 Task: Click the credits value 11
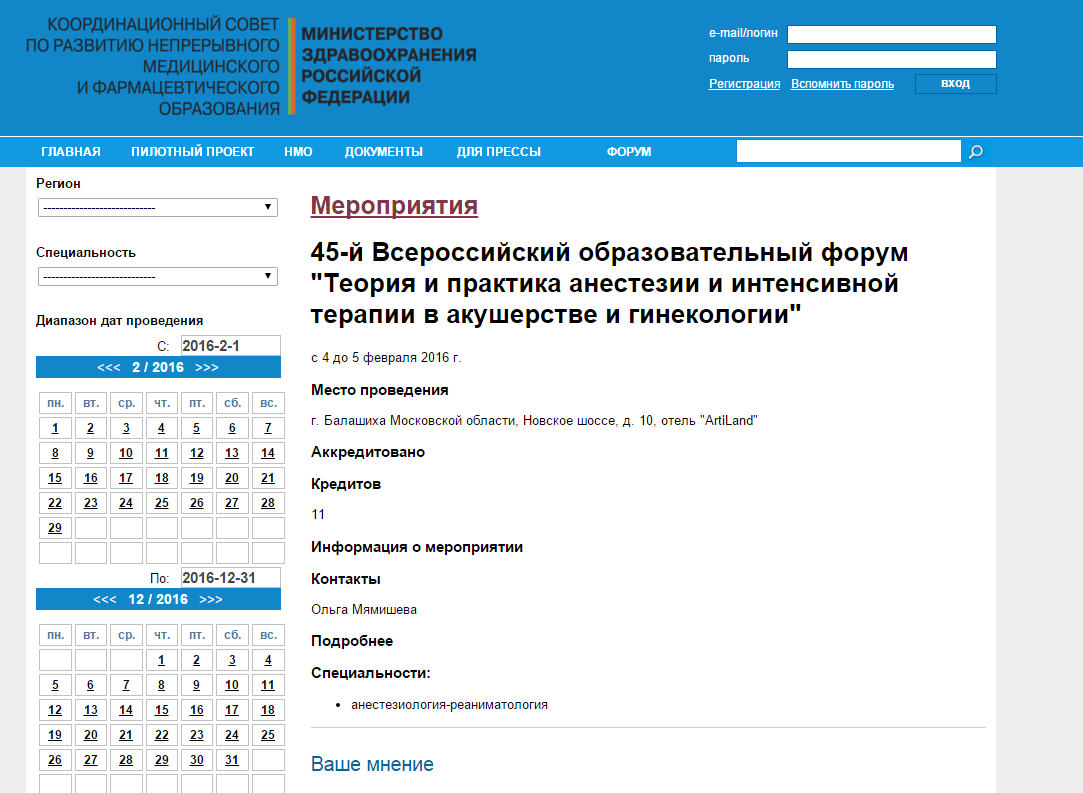[x=318, y=514]
